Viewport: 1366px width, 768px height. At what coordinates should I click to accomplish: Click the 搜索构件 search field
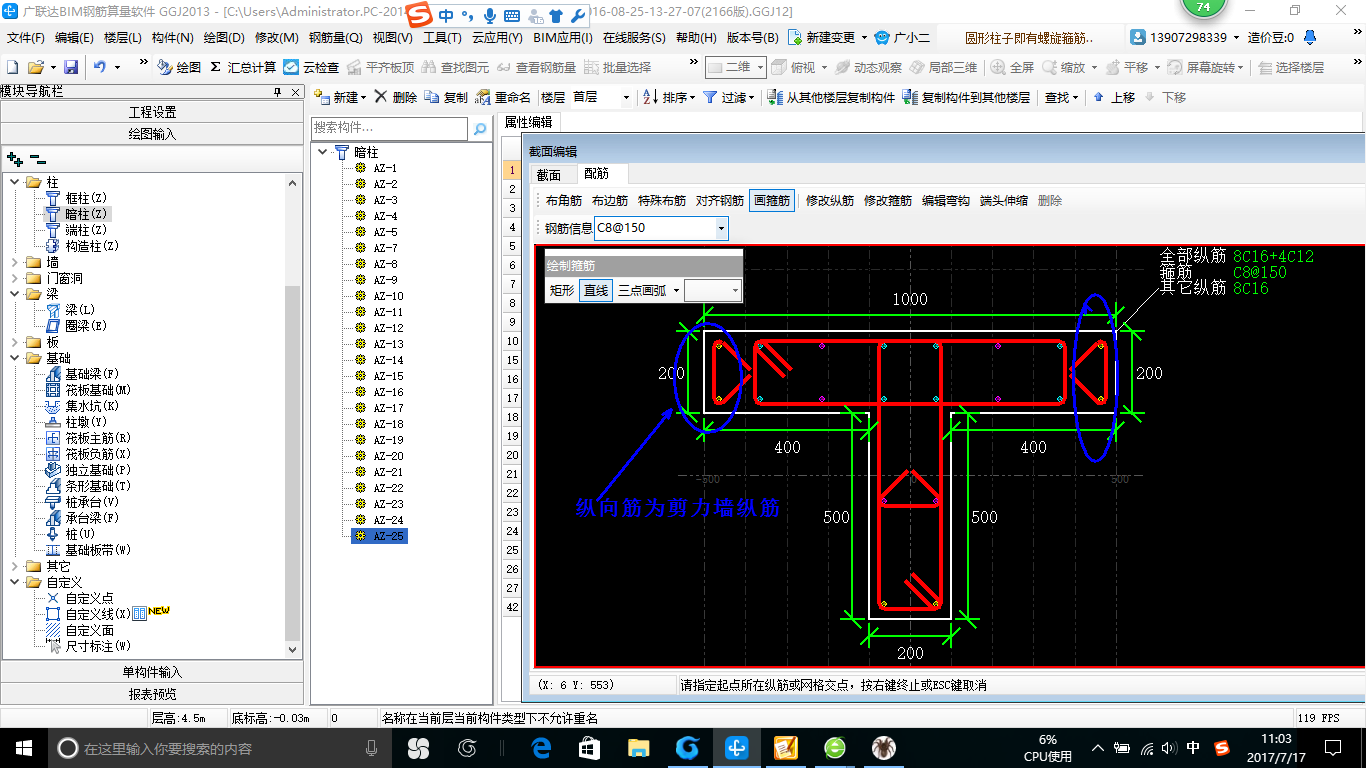click(389, 128)
